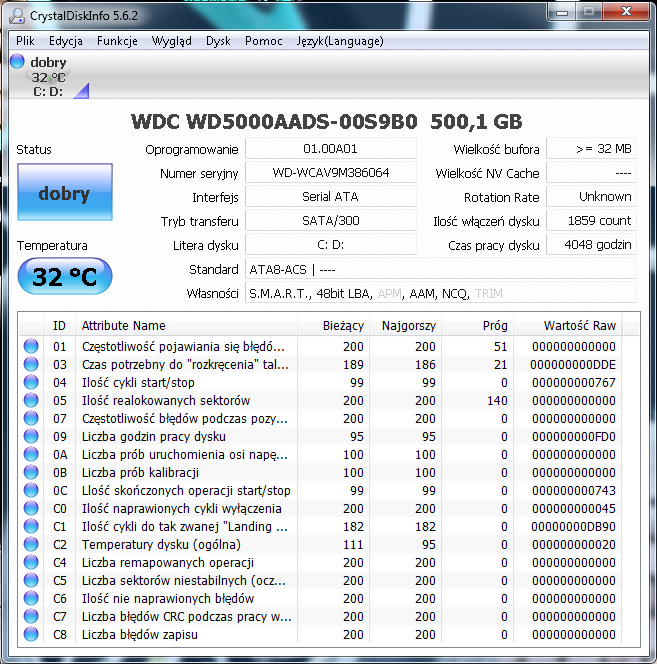Select row 'Liczba błędów zapisu'
This screenshot has height=664, width=657.
(321, 634)
